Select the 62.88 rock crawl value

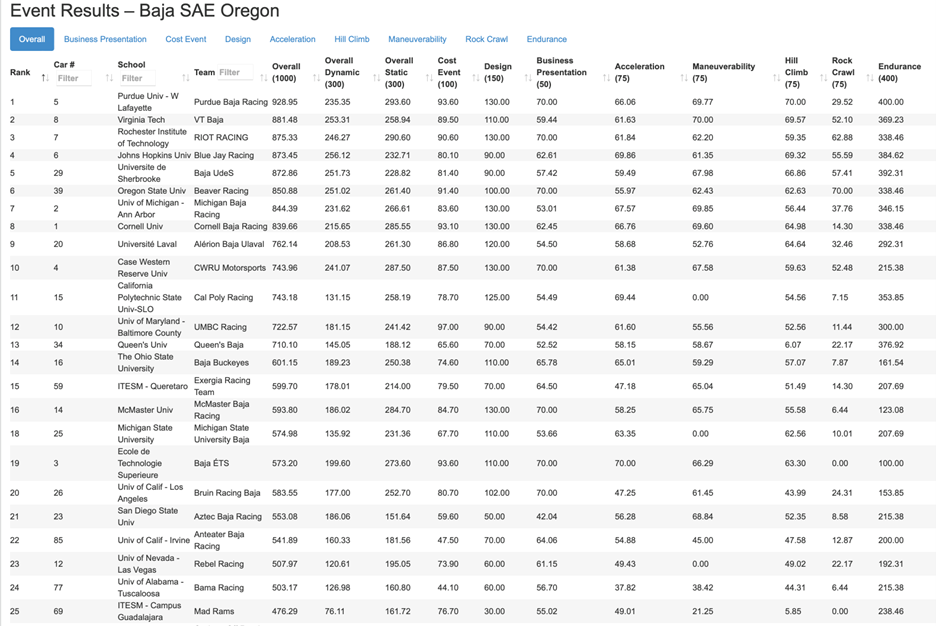[842, 137]
